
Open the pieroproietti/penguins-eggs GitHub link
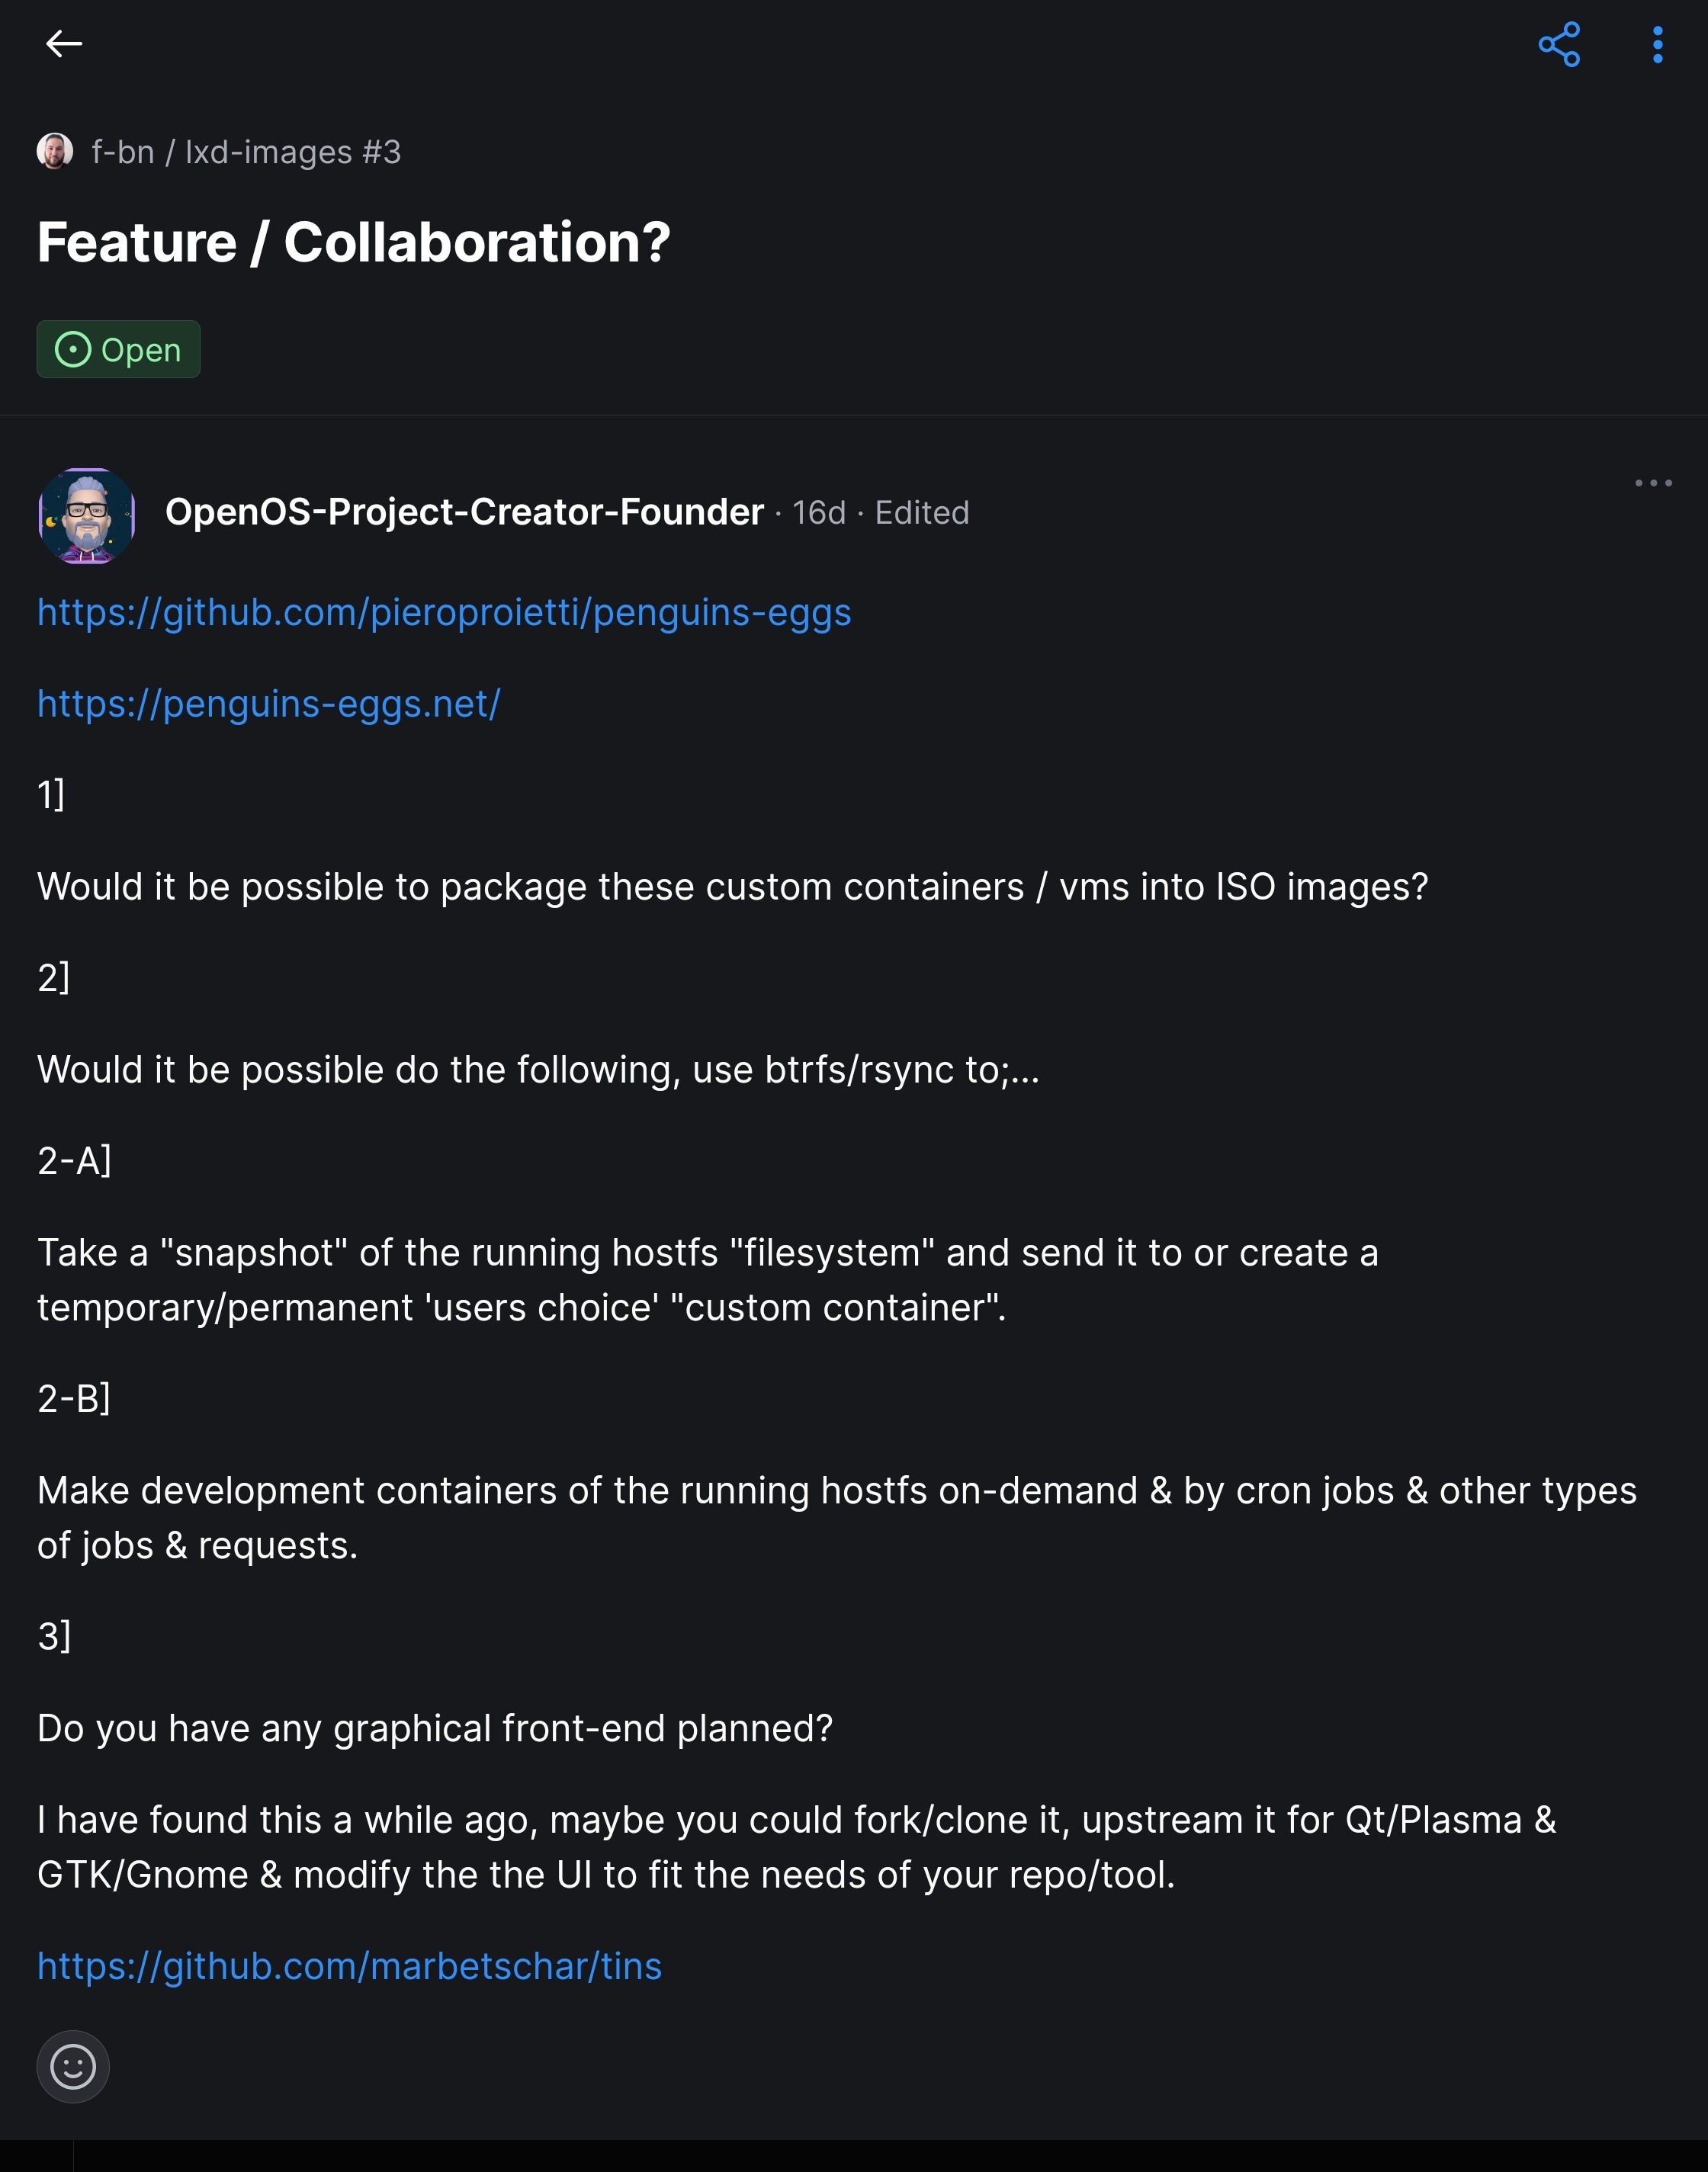coord(444,612)
